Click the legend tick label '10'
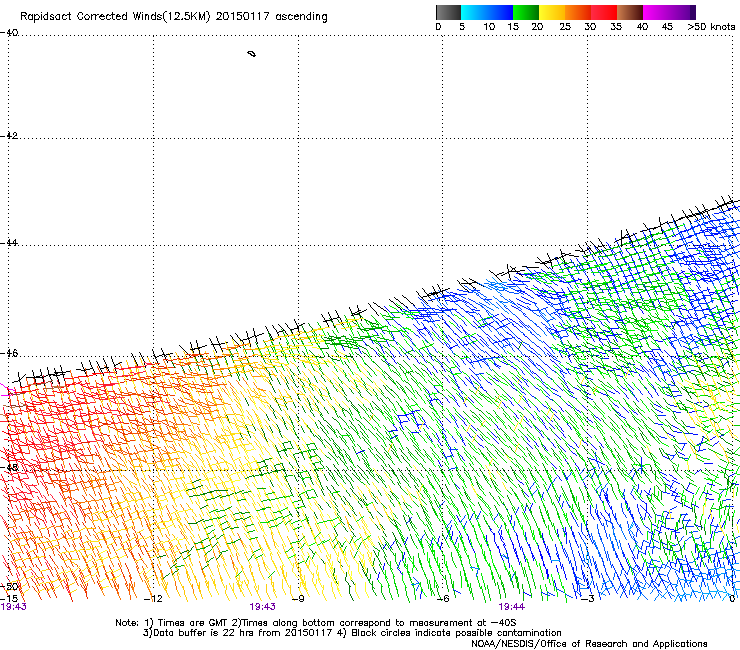Screen dimensions: 740x650 coord(489,27)
